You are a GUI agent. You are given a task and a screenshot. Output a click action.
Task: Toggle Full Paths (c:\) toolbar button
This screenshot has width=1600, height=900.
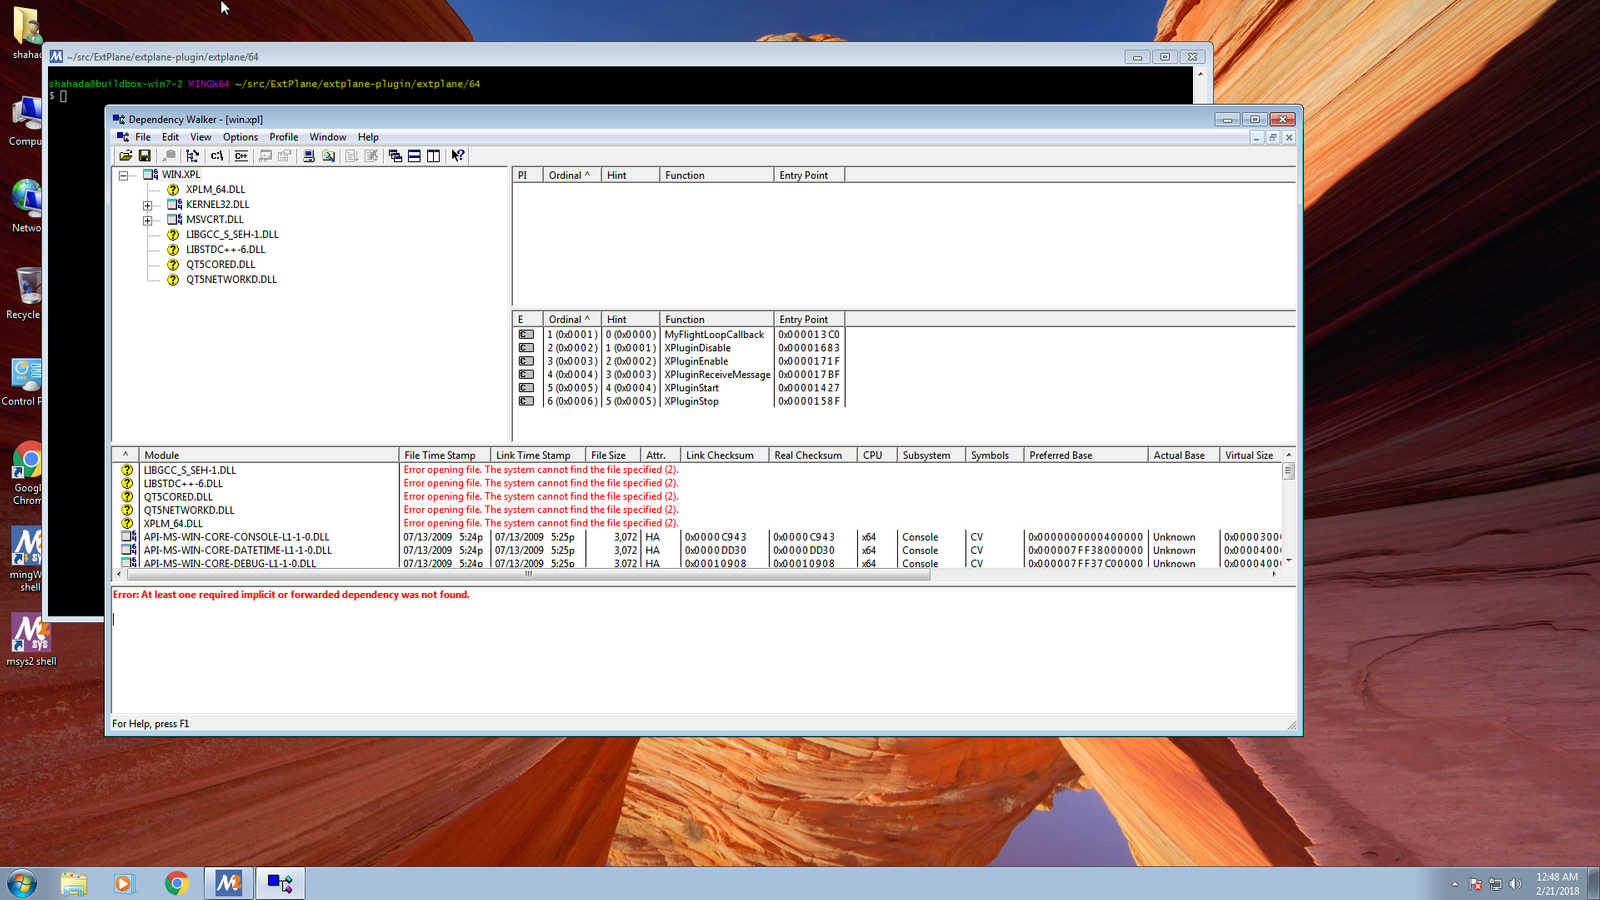pyautogui.click(x=217, y=156)
